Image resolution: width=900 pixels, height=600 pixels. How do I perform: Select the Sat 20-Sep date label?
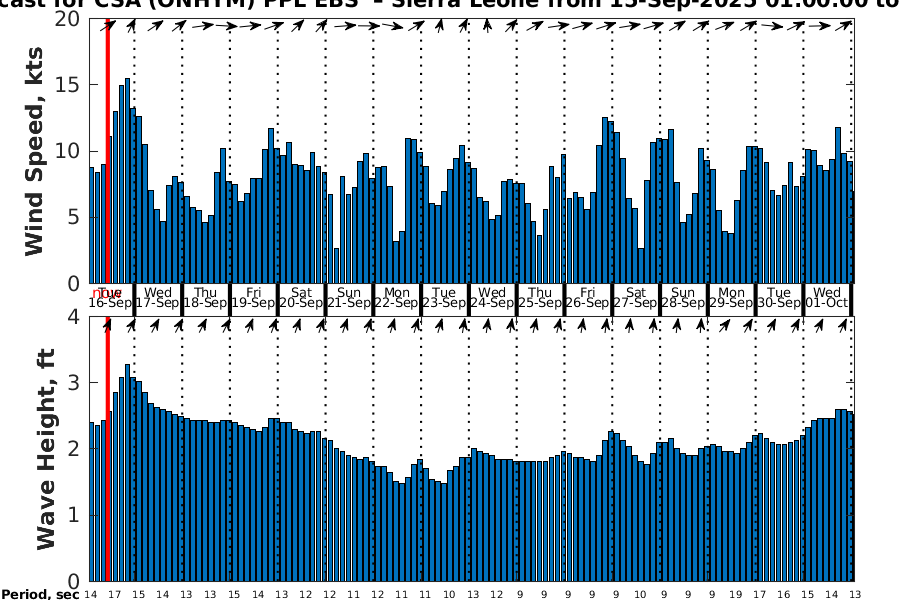[301, 298]
